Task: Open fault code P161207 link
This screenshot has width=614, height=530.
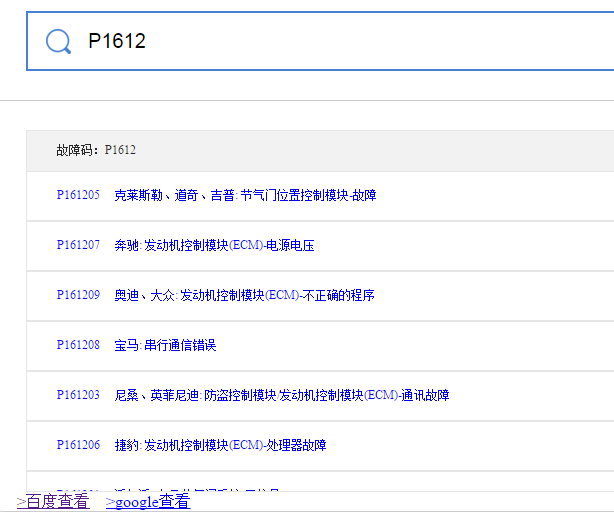Action: pyautogui.click(x=78, y=245)
